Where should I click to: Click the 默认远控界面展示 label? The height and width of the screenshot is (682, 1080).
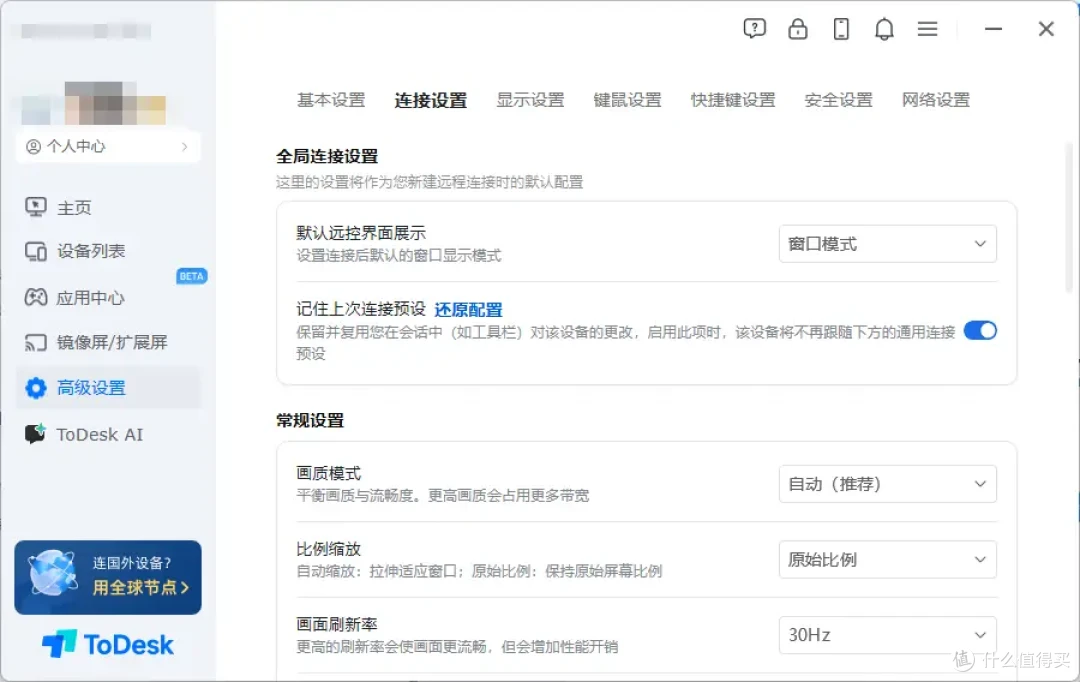click(x=361, y=233)
